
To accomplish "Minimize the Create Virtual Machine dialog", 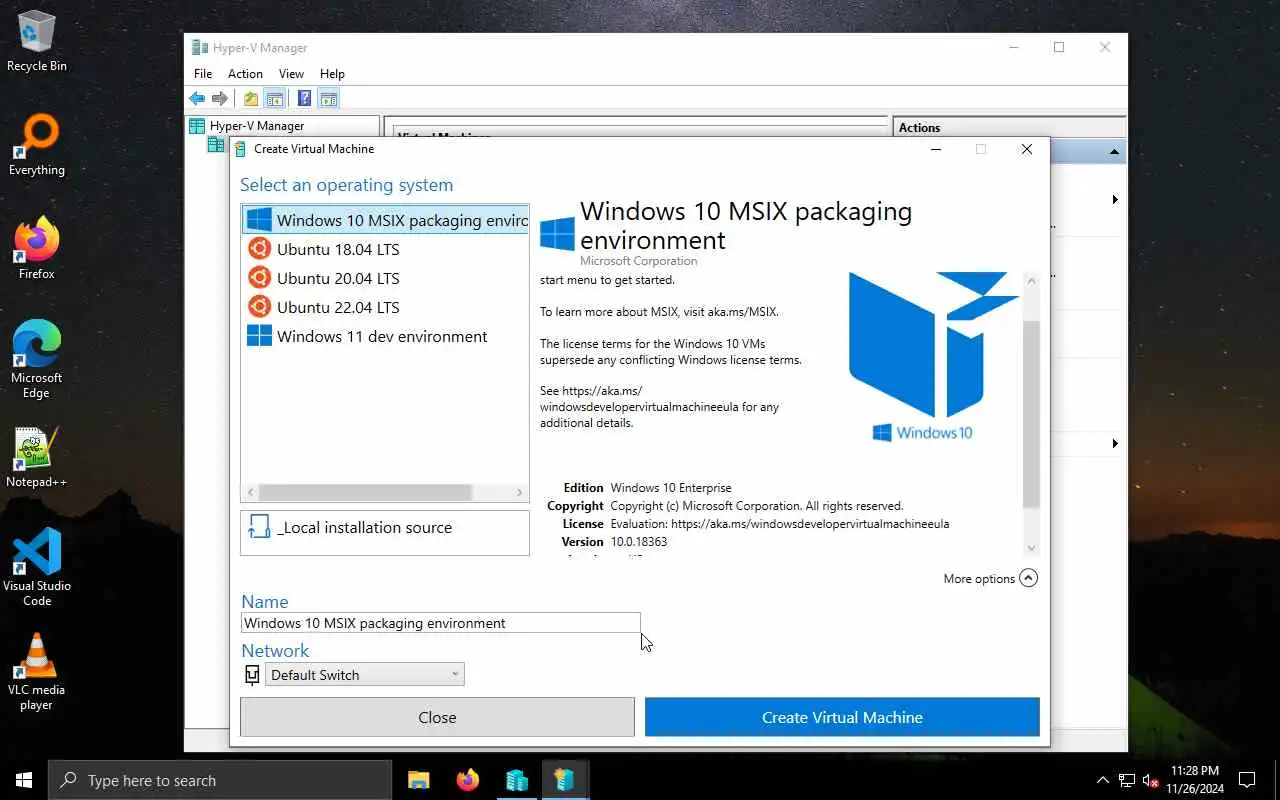I will [936, 149].
